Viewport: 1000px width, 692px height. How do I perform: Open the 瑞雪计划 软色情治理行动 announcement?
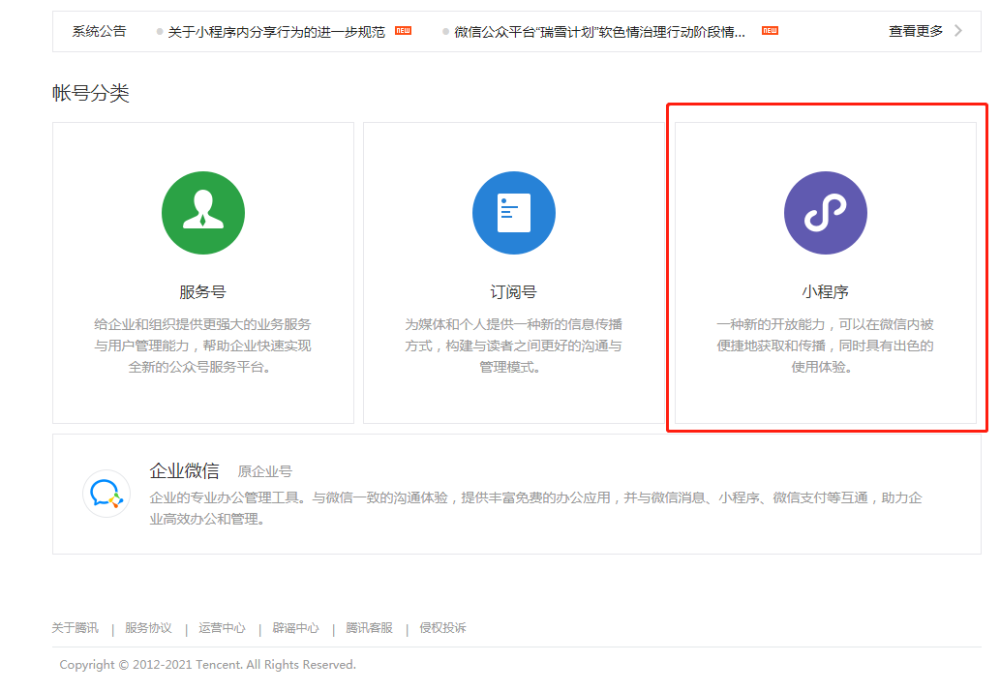599,32
